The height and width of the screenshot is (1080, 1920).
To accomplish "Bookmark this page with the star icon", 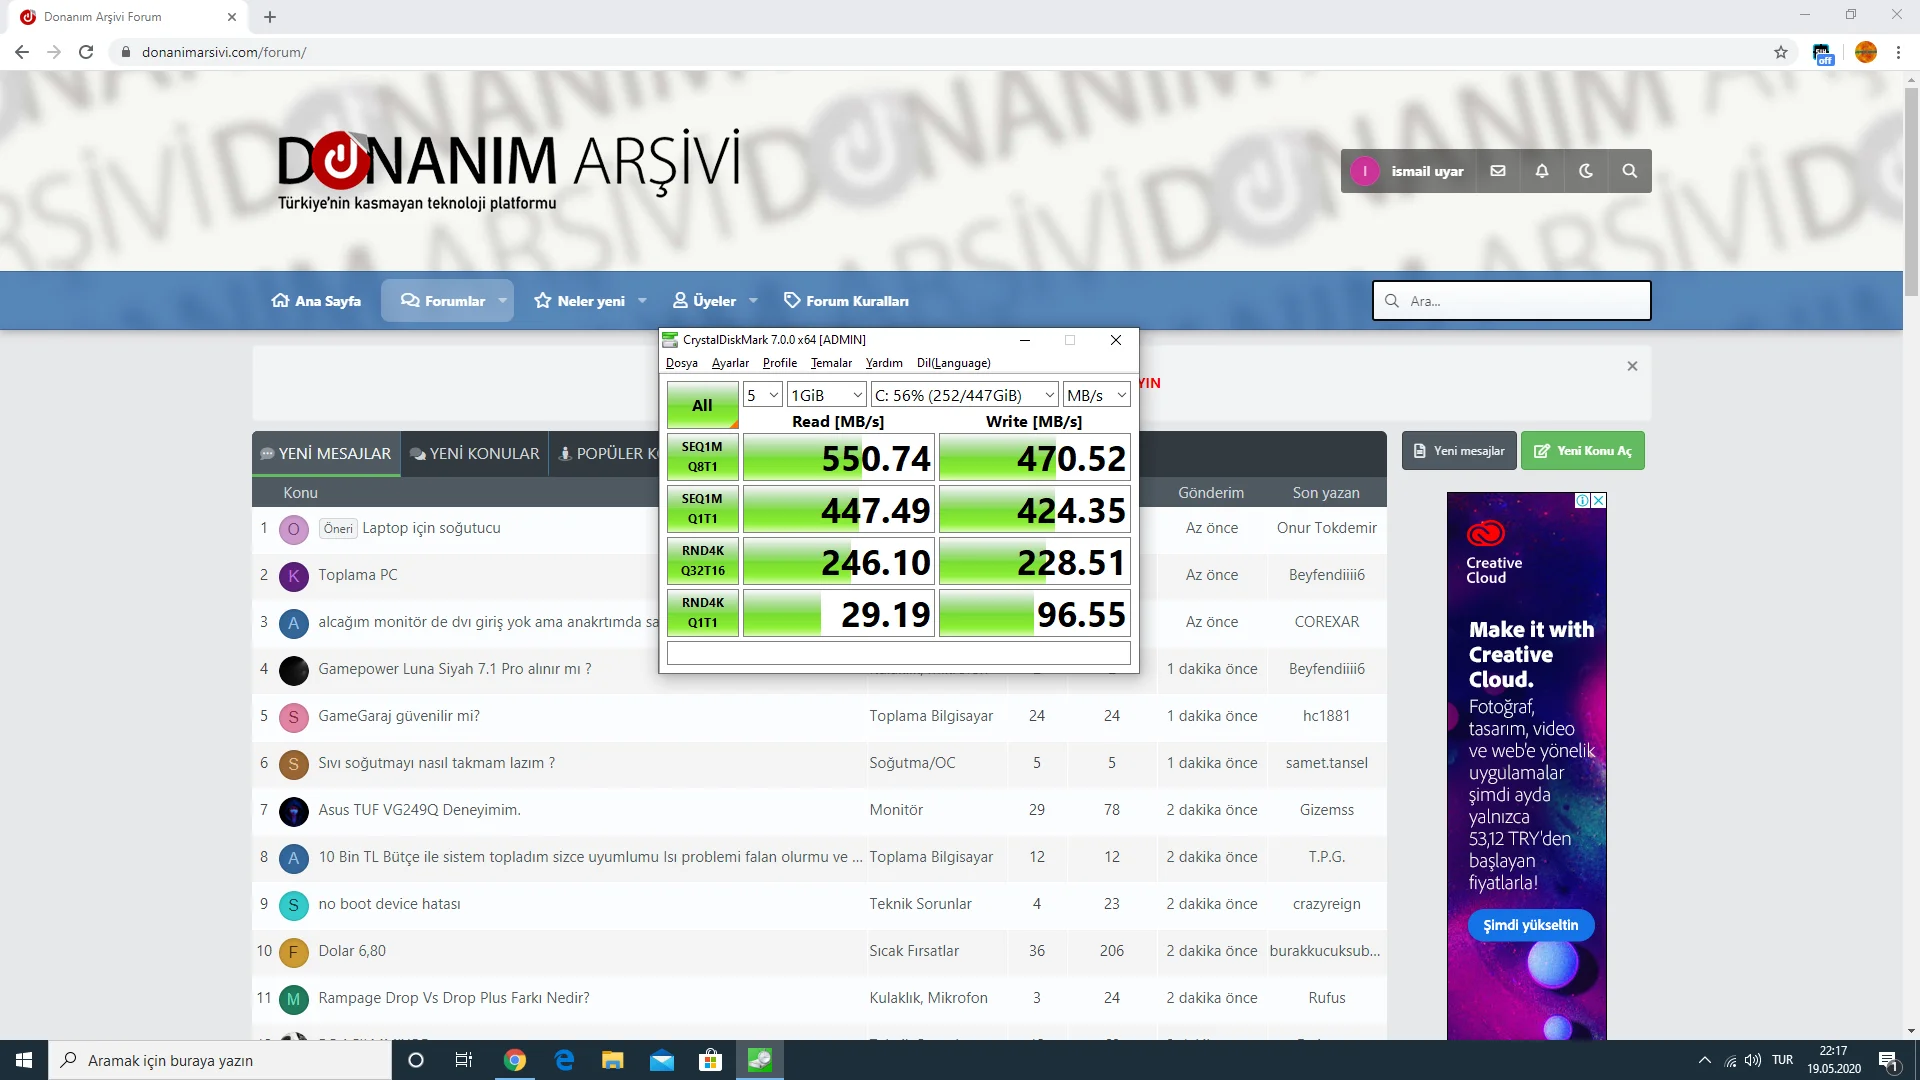I will click(1780, 52).
